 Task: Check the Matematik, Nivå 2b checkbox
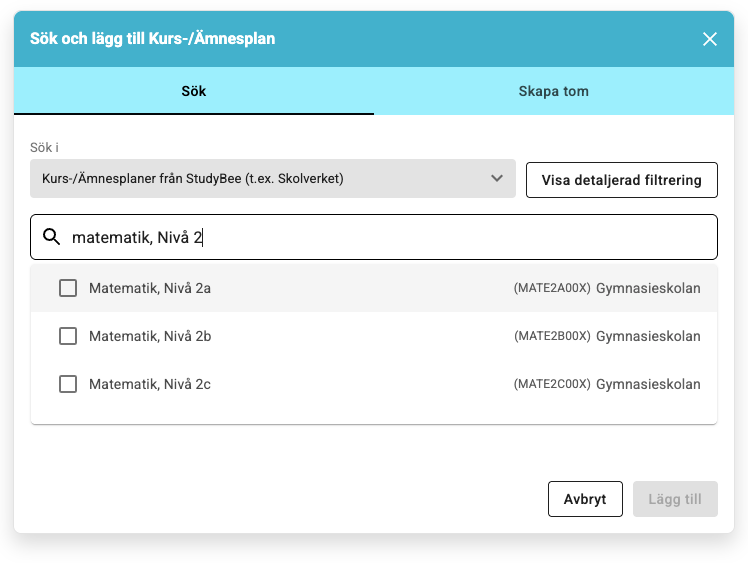click(x=68, y=336)
